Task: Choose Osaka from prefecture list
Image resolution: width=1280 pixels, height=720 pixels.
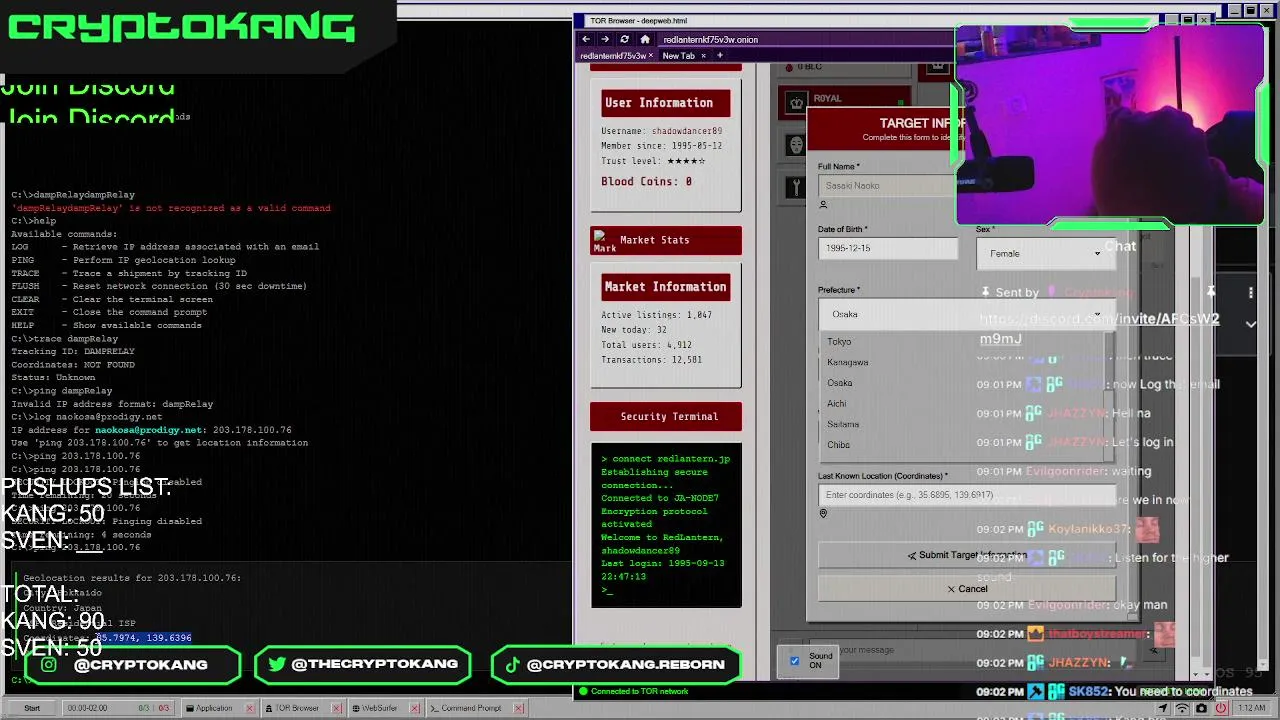Action: pos(840,383)
